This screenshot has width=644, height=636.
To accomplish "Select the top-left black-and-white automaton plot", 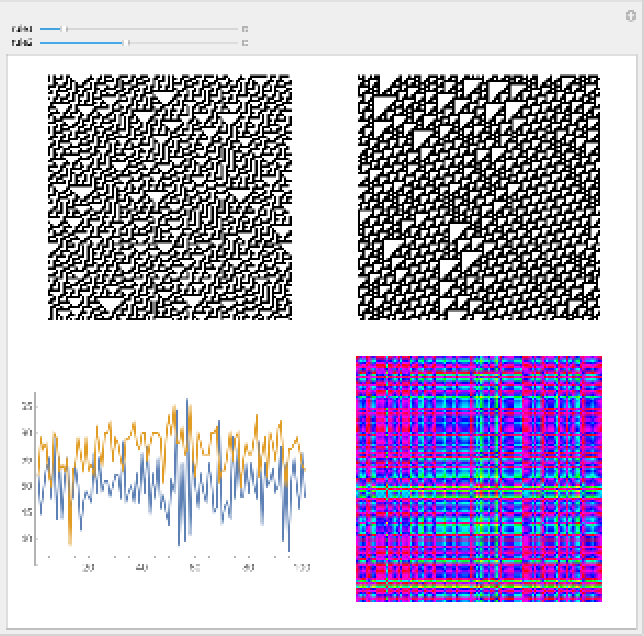I will tap(170, 197).
